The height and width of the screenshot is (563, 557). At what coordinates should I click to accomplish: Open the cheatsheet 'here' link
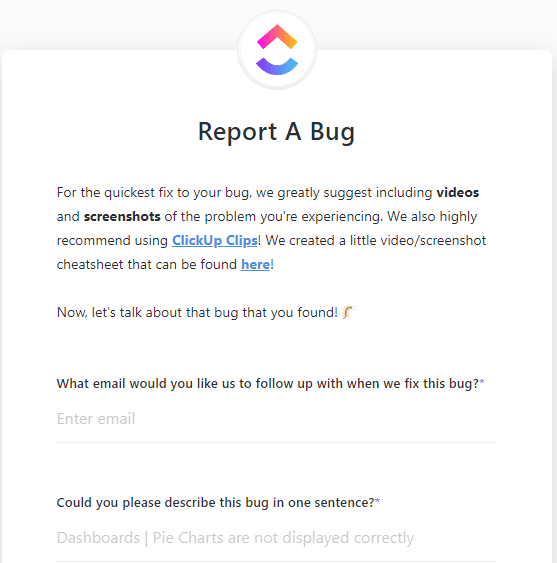255,264
